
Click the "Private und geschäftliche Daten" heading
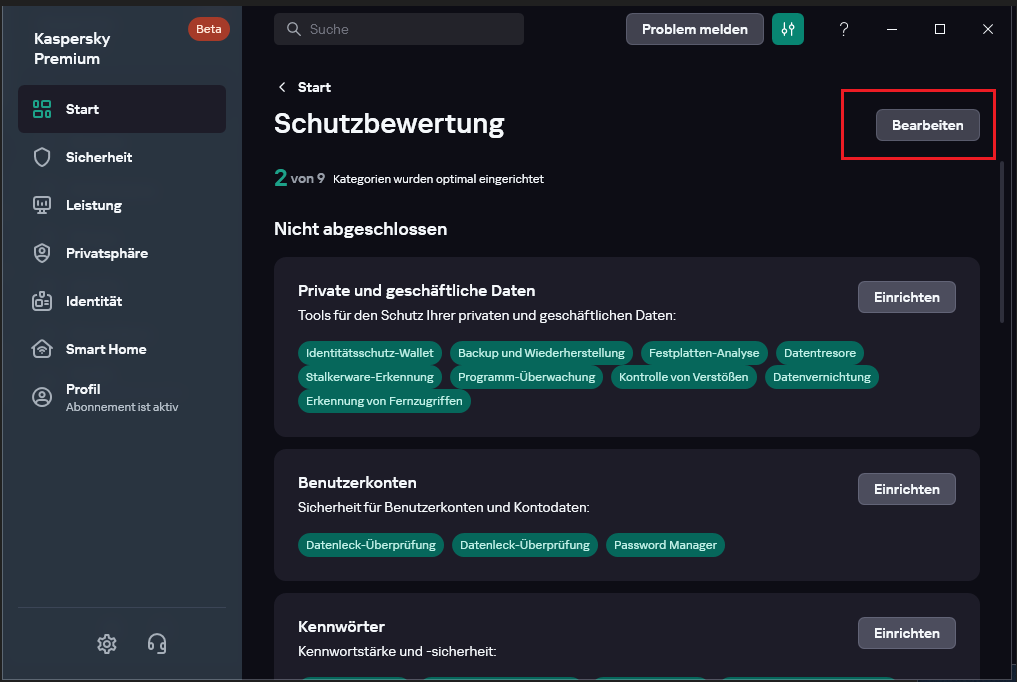pyautogui.click(x=416, y=290)
